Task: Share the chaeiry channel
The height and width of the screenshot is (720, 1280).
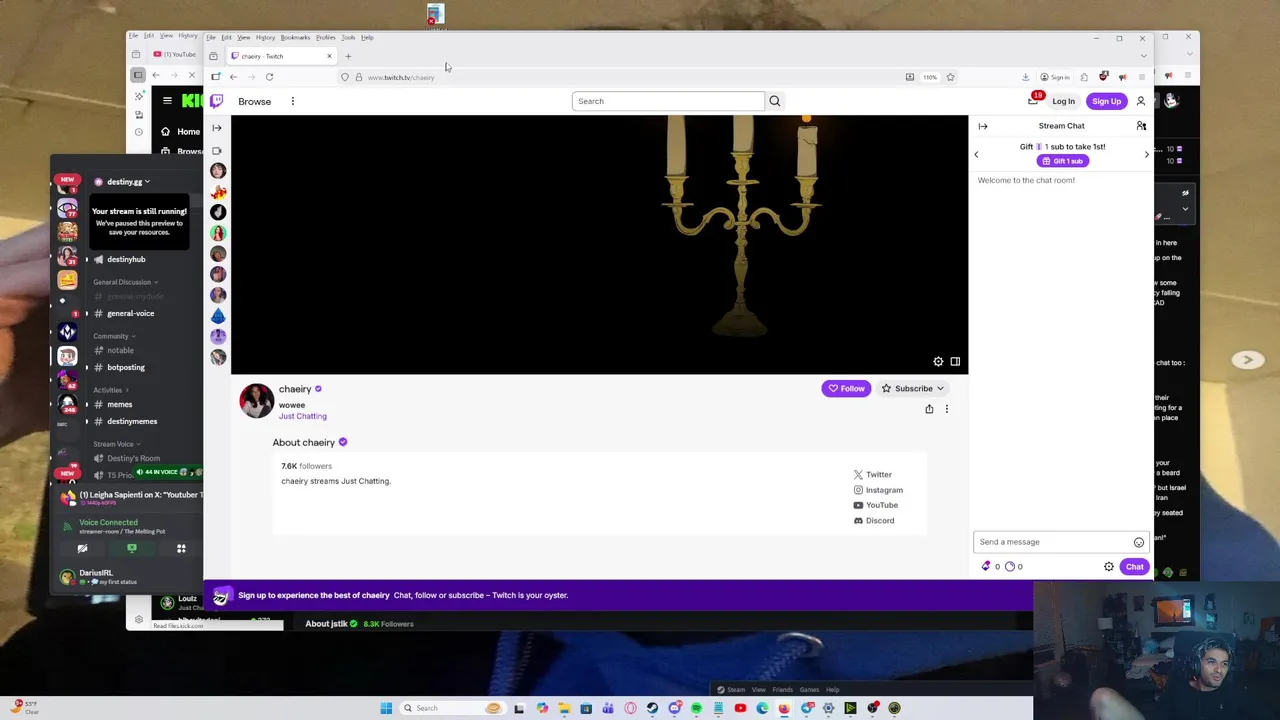Action: pyautogui.click(x=929, y=409)
